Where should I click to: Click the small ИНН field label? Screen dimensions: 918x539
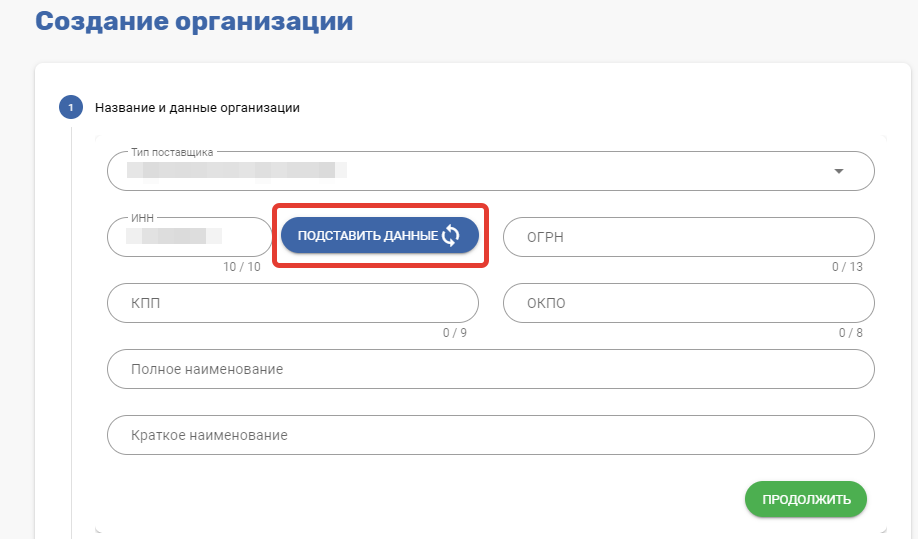pos(143,219)
